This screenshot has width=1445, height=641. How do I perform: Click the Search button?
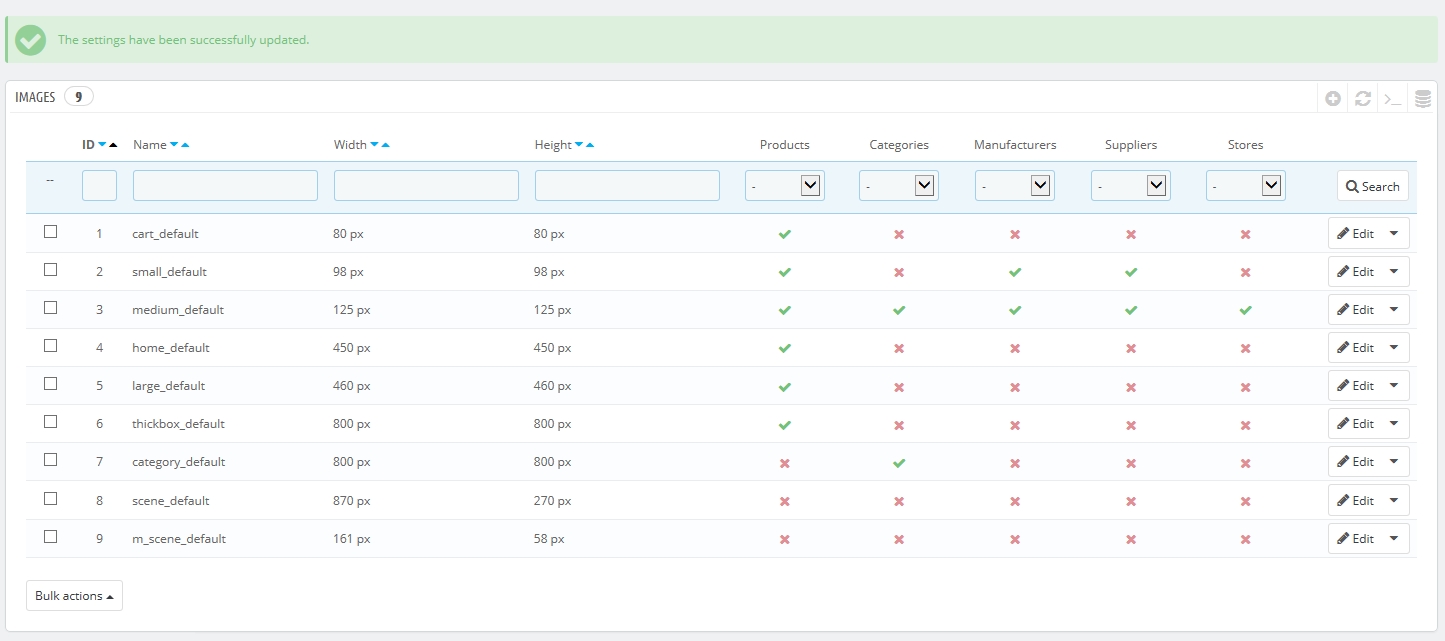(1372, 186)
